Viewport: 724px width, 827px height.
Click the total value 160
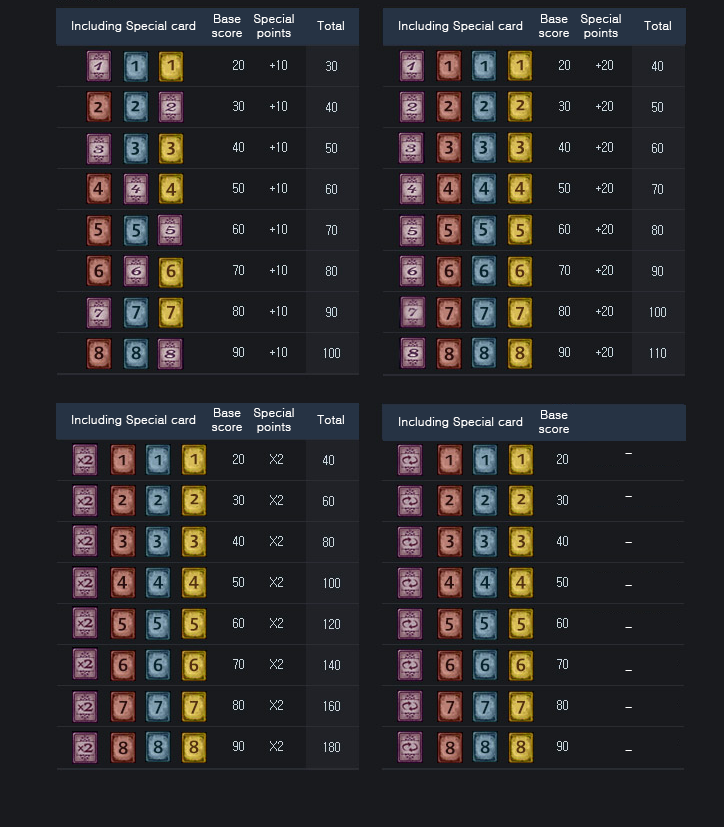[x=330, y=706]
